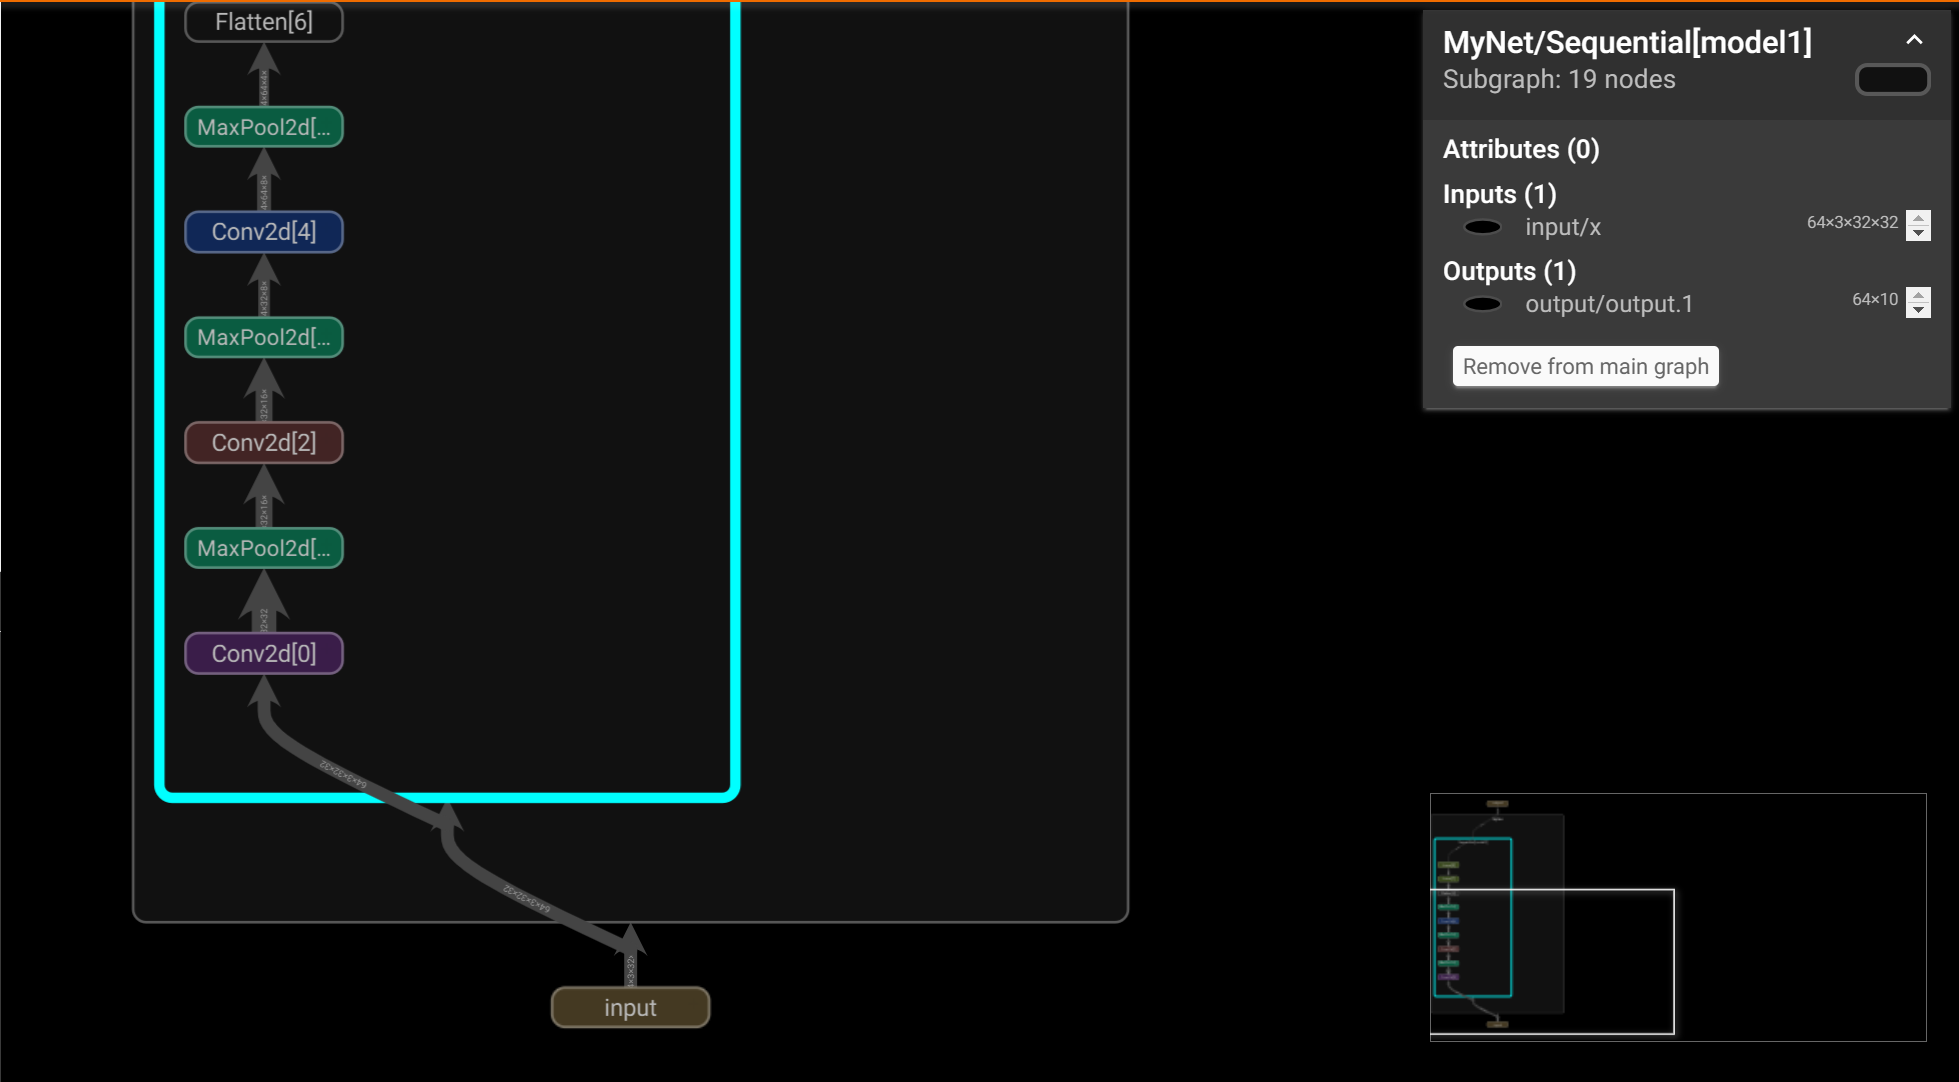Click Remove from main graph button

point(1585,367)
